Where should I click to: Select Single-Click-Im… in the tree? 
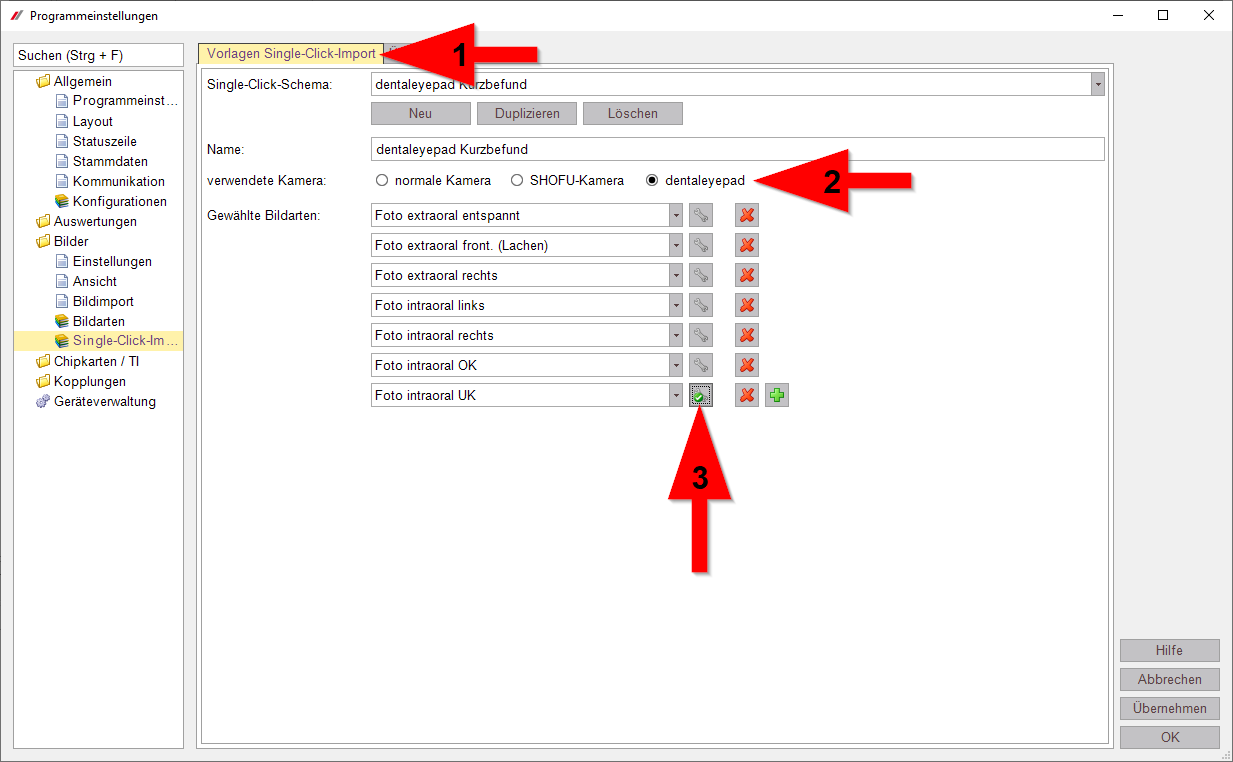[125, 341]
